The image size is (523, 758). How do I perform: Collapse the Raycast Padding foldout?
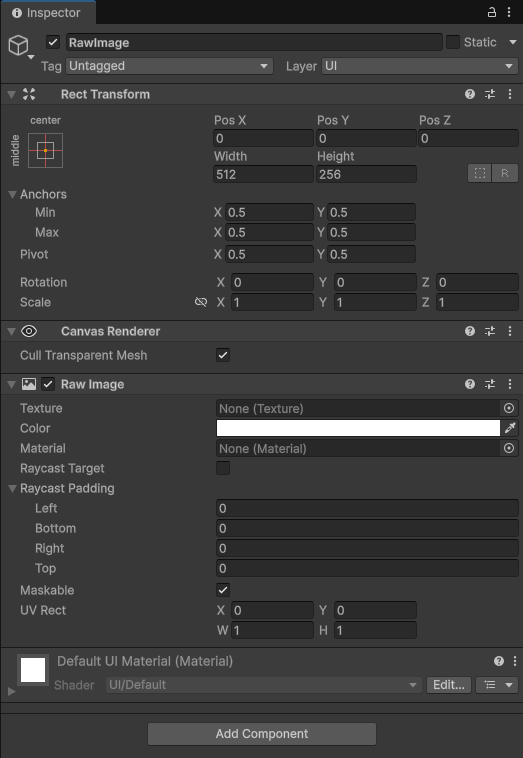(x=13, y=489)
